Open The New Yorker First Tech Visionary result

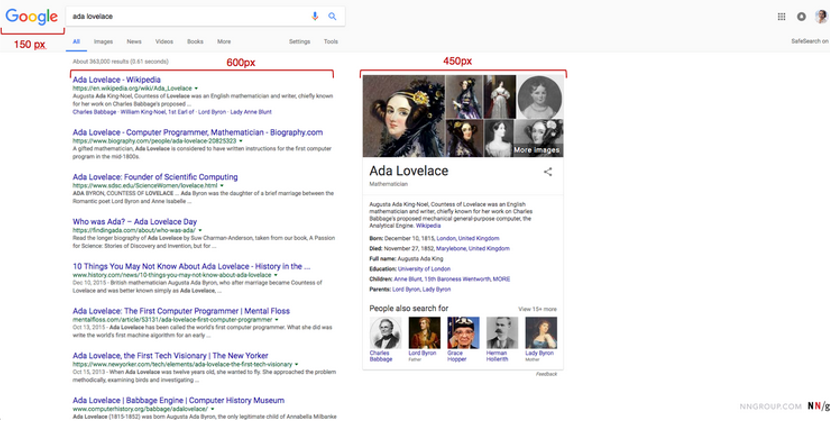click(170, 356)
